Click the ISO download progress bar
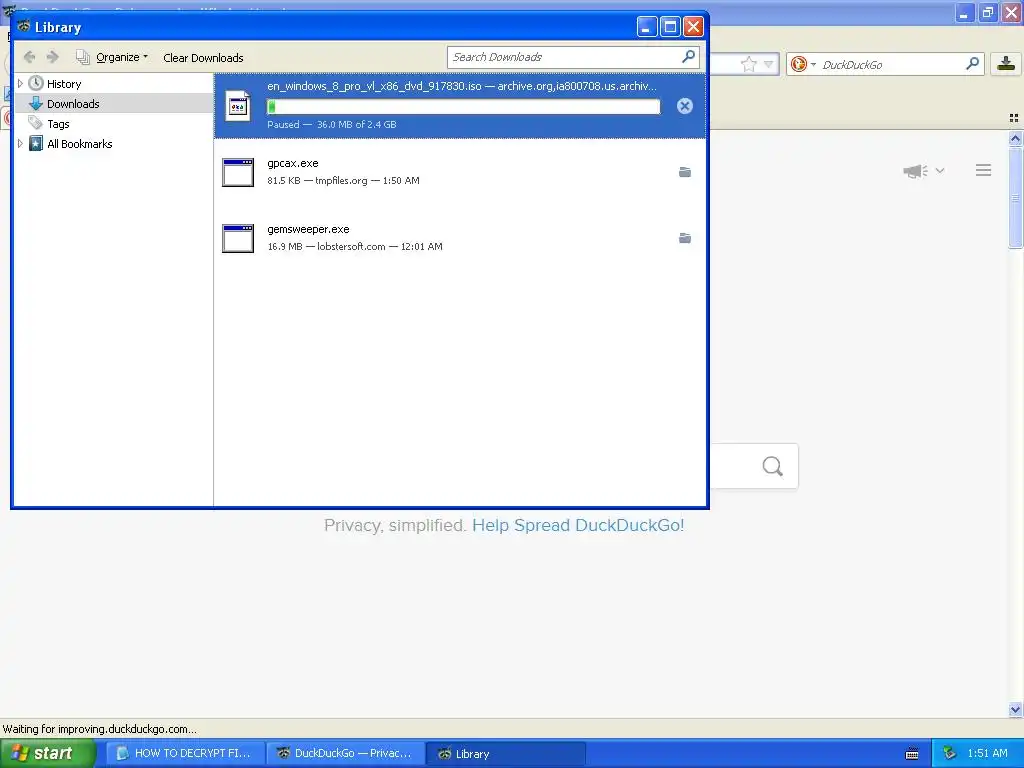This screenshot has height=768, width=1024. (x=464, y=106)
